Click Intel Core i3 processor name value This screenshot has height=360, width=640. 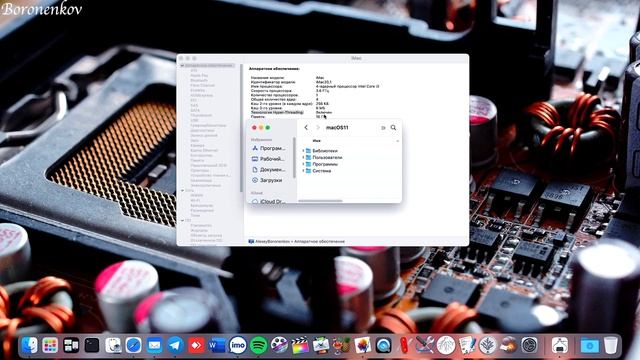click(x=348, y=87)
